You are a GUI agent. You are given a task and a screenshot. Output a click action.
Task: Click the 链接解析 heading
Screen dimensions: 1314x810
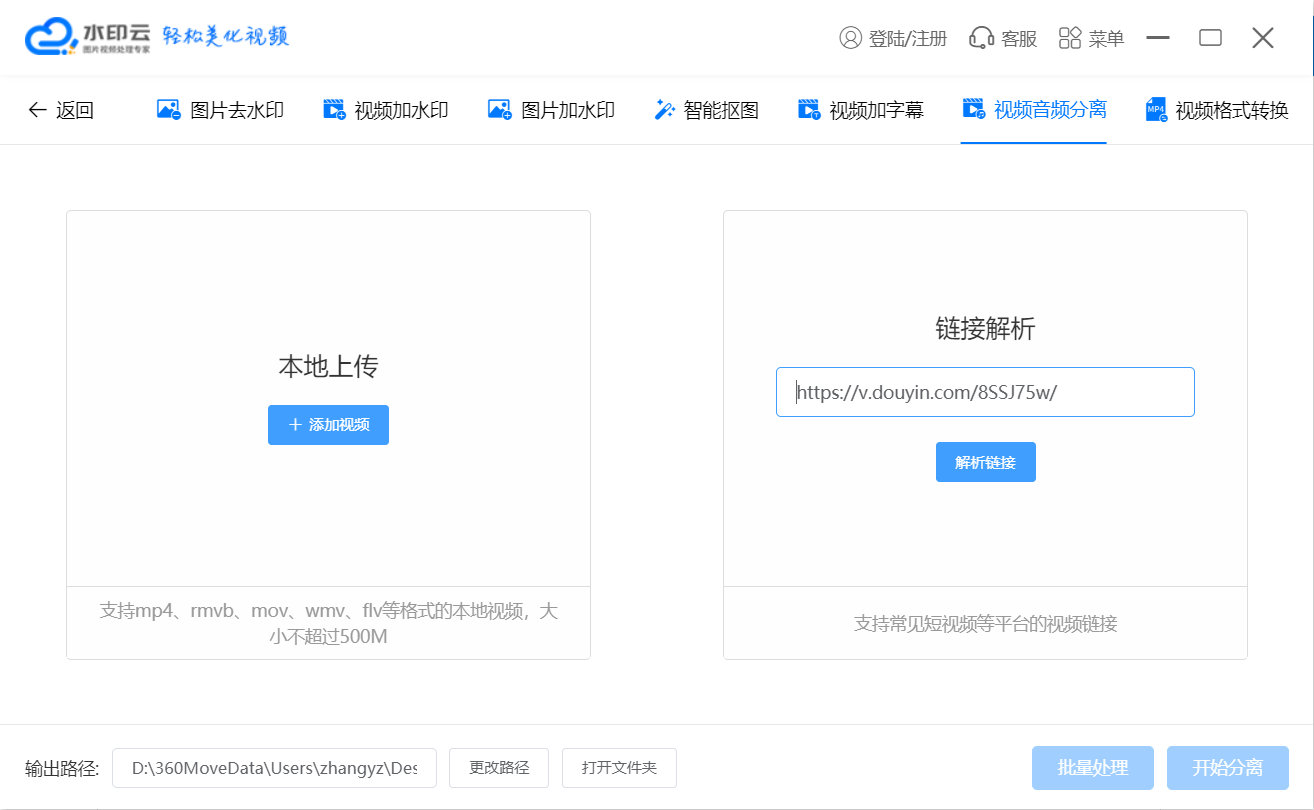pos(985,329)
